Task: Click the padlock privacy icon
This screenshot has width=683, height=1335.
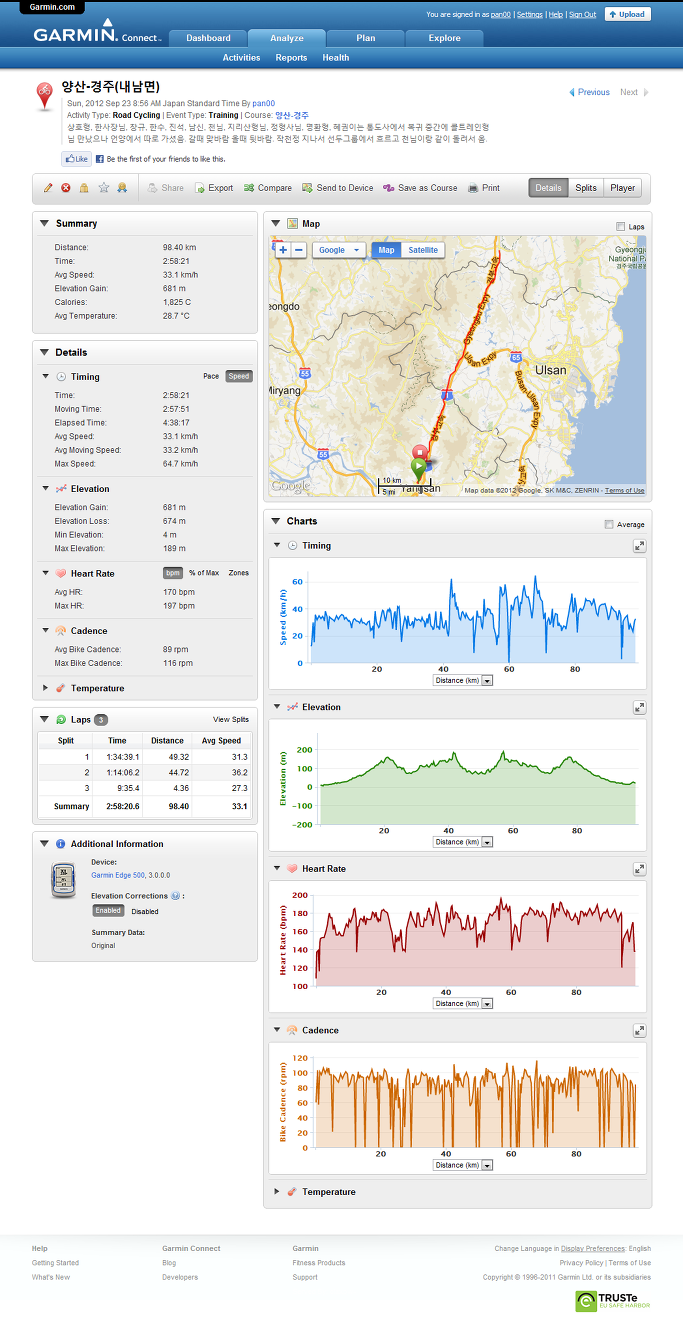Action: pyautogui.click(x=84, y=188)
